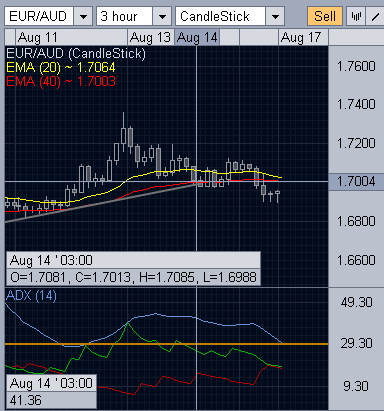
Task: Click the EUR/AUD symbol field
Action: pos(39,16)
